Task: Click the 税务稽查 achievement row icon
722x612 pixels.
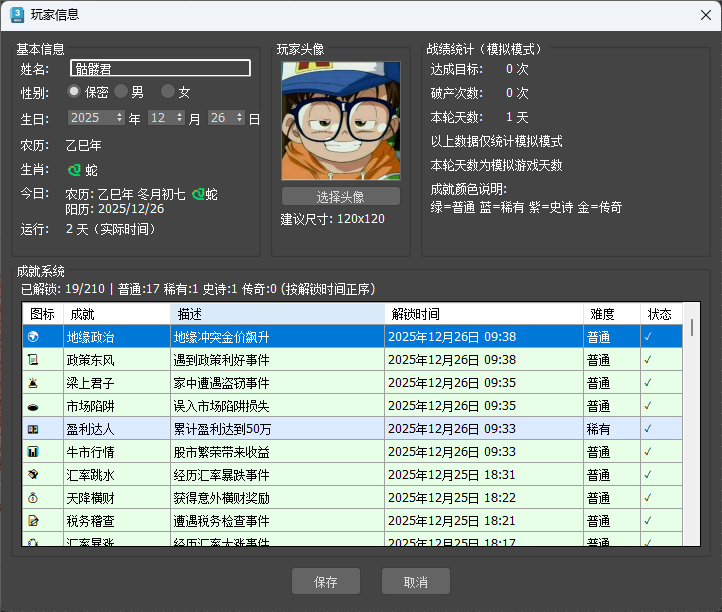Action: point(33,521)
